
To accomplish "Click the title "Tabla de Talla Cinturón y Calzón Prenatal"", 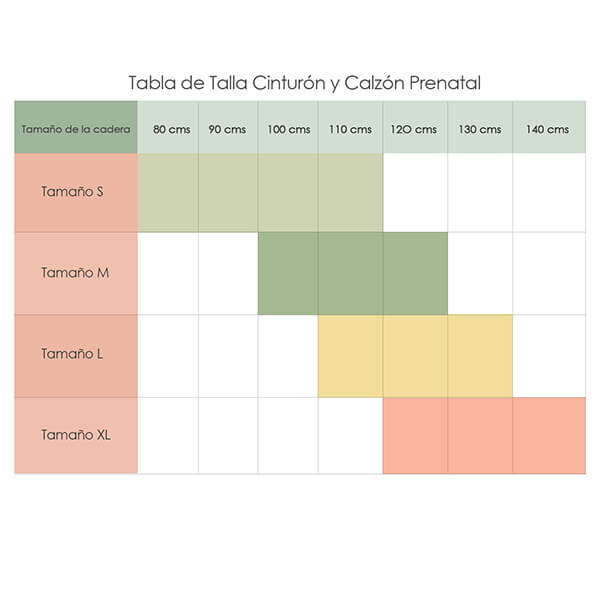I will tap(304, 83).
